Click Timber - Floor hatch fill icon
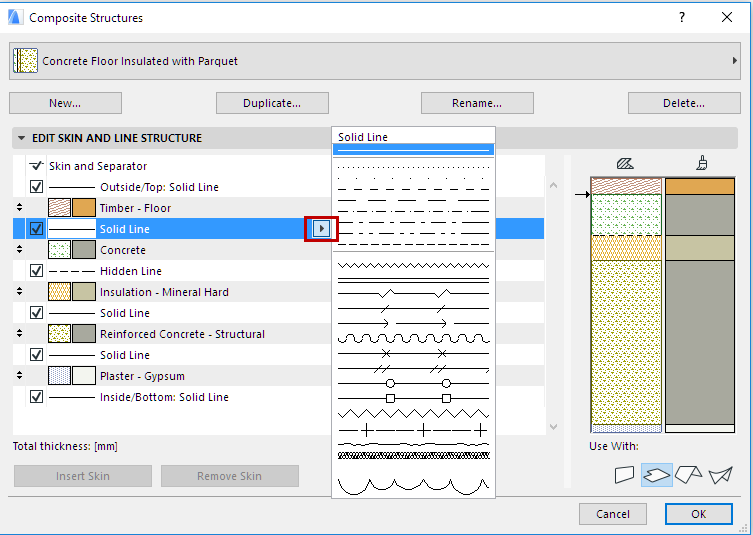 point(60,208)
